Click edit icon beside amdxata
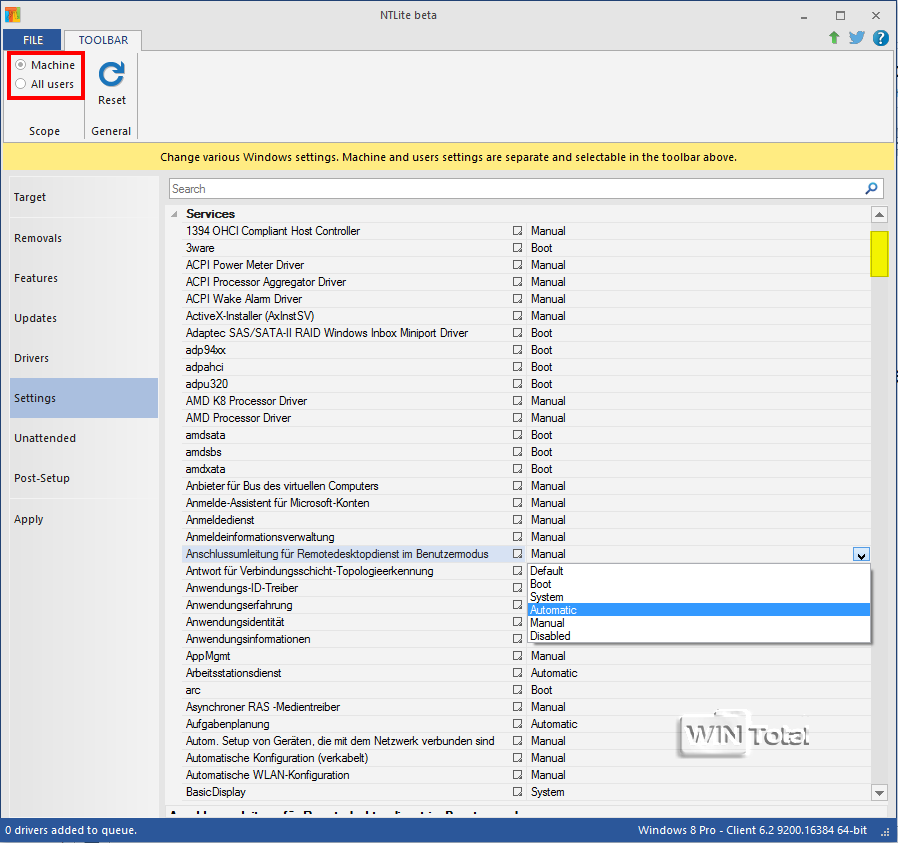The image size is (898, 843). (x=517, y=469)
